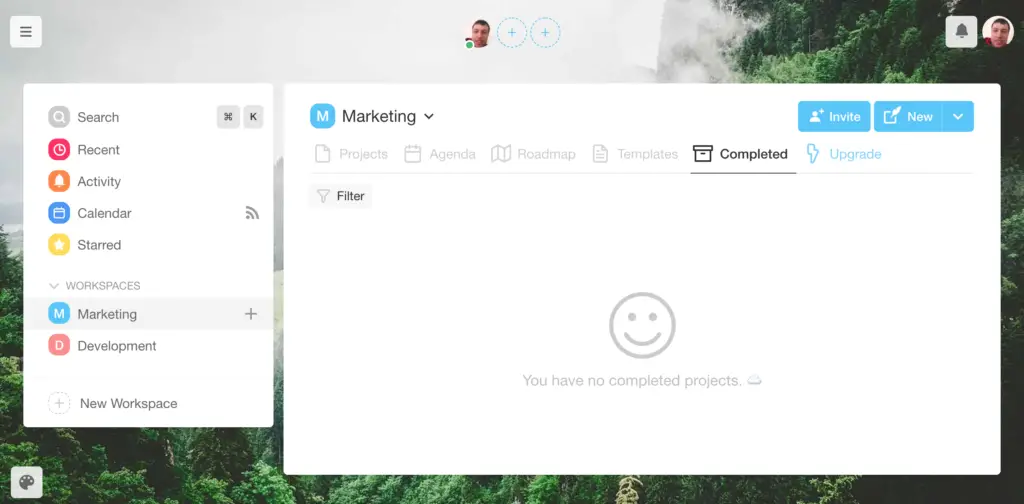Open the hamburger menu

pos(26,32)
